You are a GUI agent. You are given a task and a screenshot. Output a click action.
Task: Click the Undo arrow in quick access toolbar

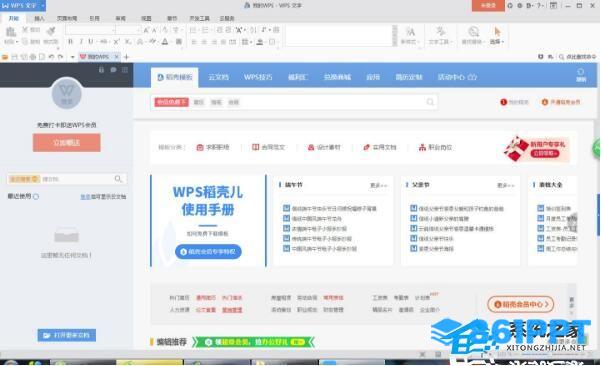(x=51, y=57)
